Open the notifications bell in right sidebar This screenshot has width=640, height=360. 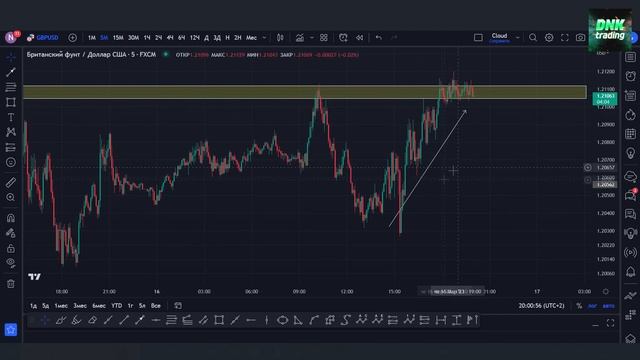pyautogui.click(x=631, y=272)
